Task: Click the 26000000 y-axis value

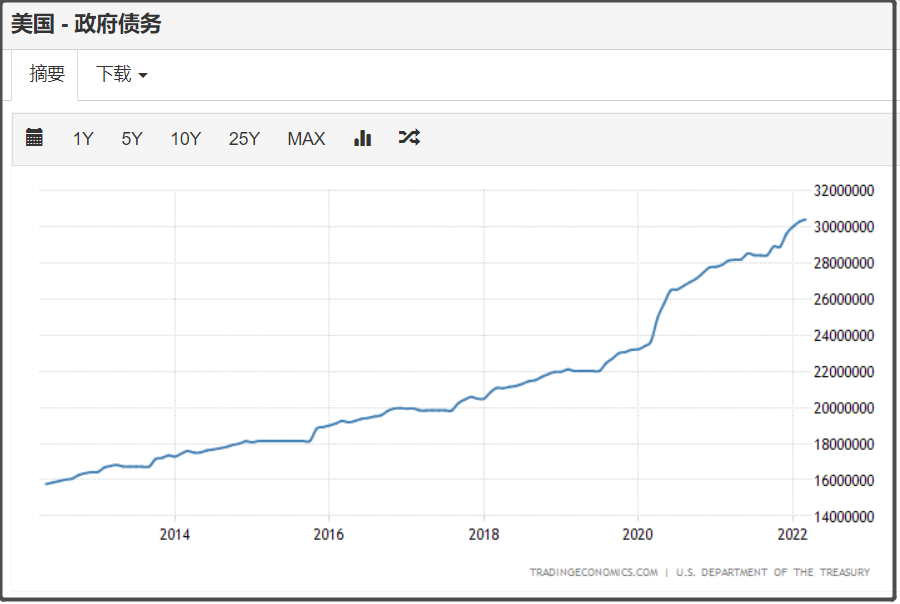Action: click(844, 299)
